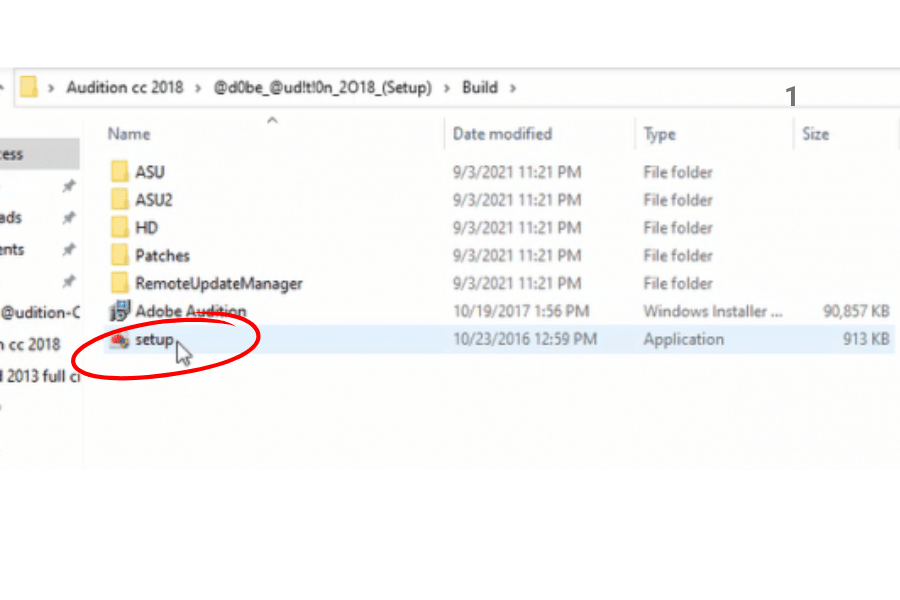
Task: Sort by the Type column header
Action: 659,134
